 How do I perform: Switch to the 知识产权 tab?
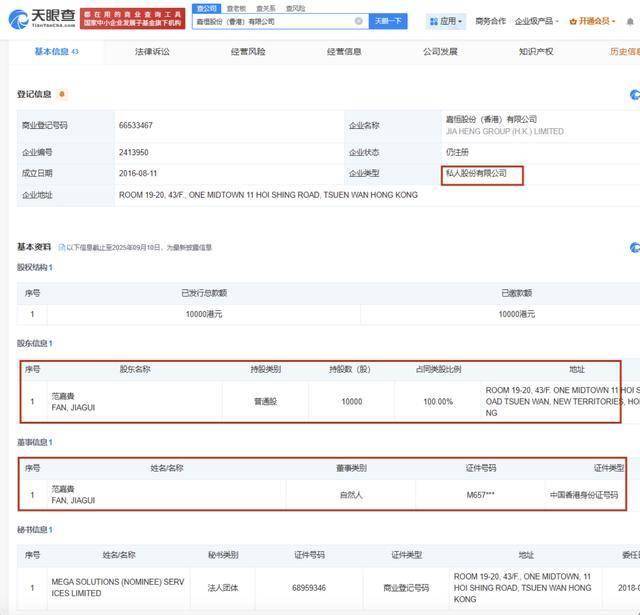[x=536, y=52]
